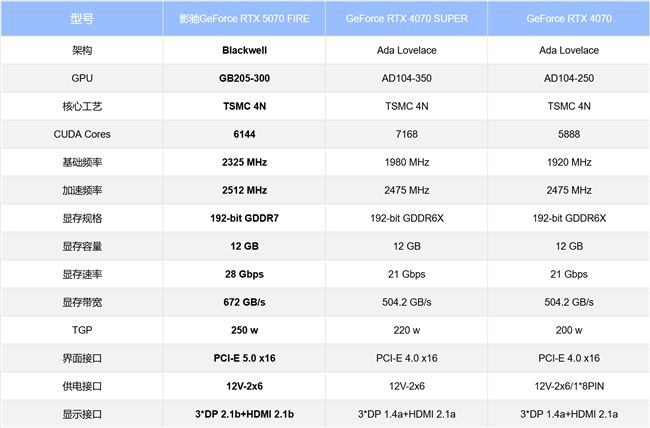650x428 pixels.
Task: Click the PCI-E 5.0 x16 cell
Action: [244, 358]
